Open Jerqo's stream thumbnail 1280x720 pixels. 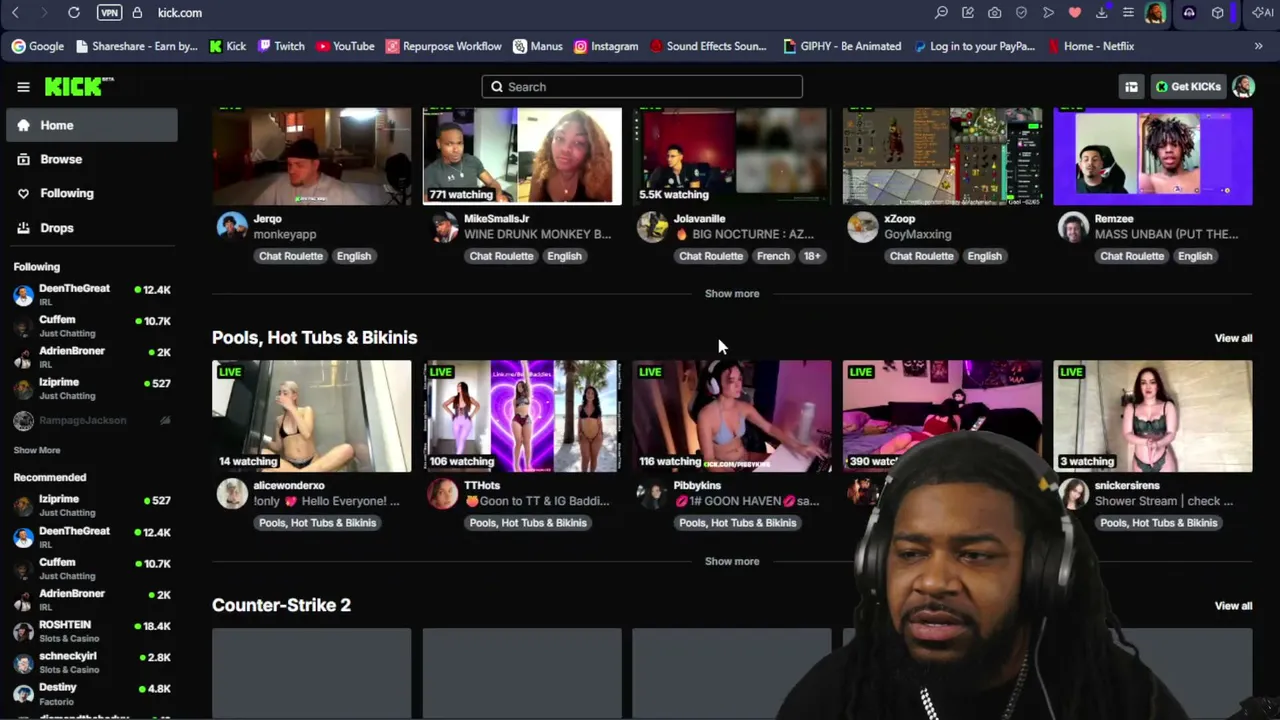coord(312,157)
